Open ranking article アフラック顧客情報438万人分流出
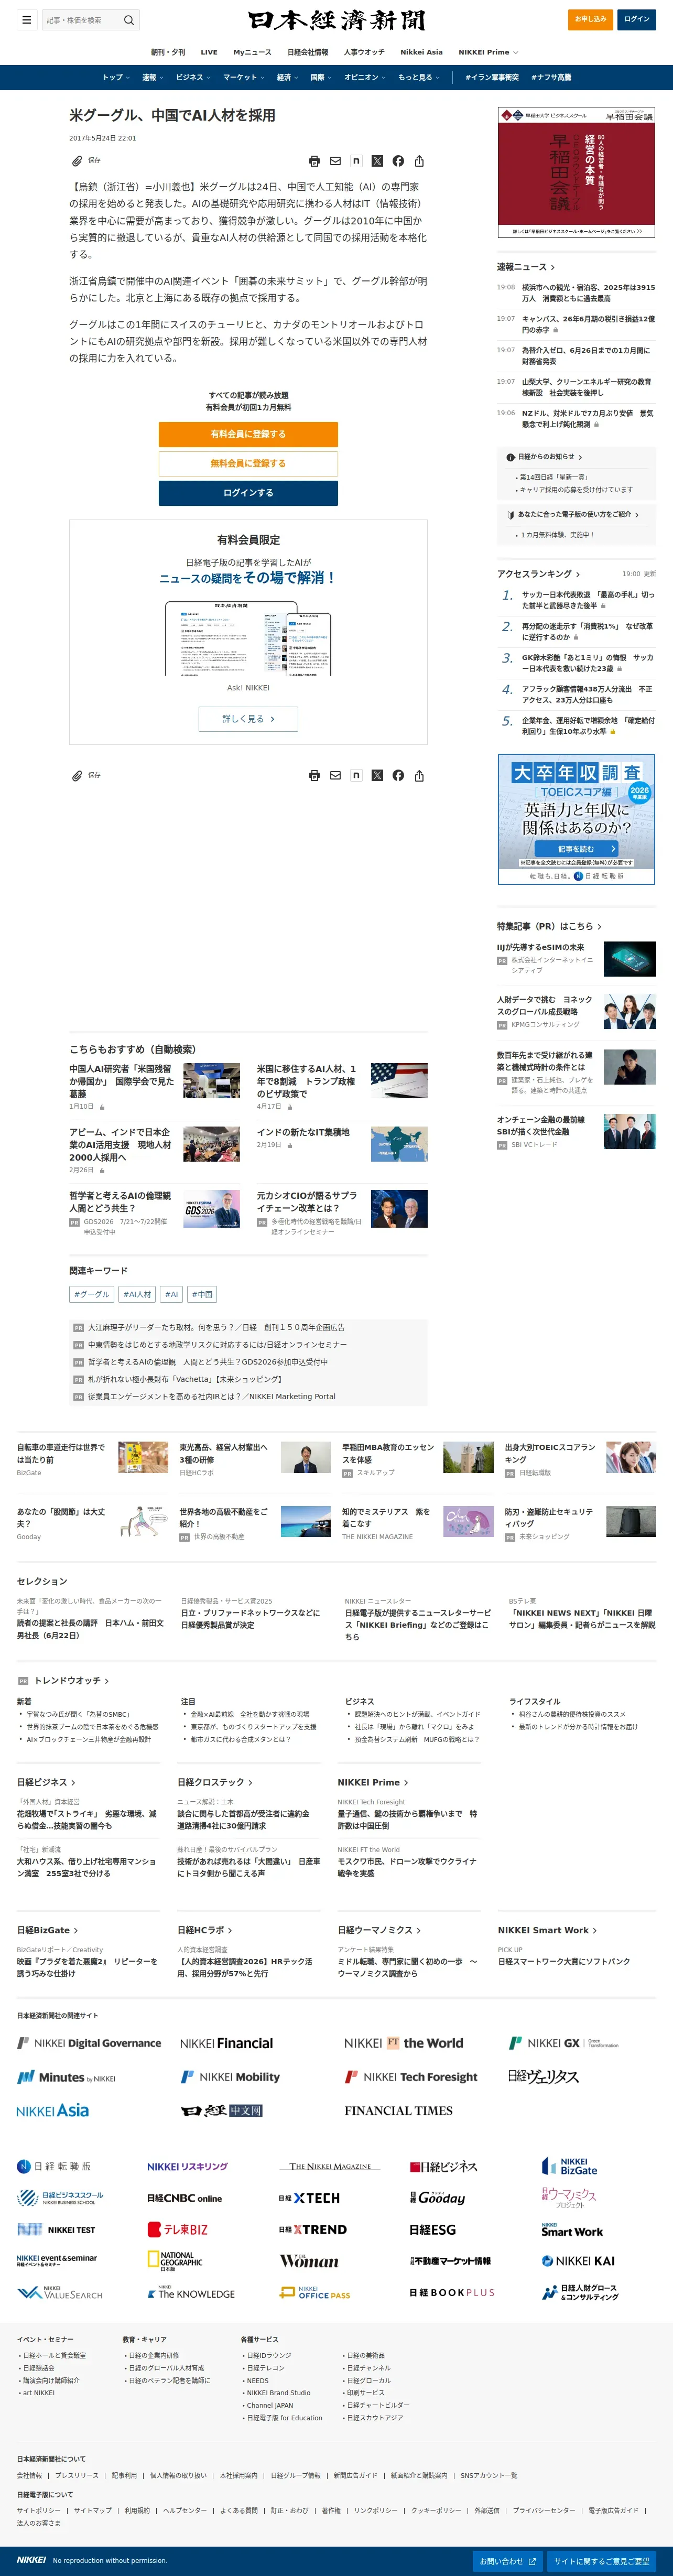The height and width of the screenshot is (2576, 673). pos(587,695)
